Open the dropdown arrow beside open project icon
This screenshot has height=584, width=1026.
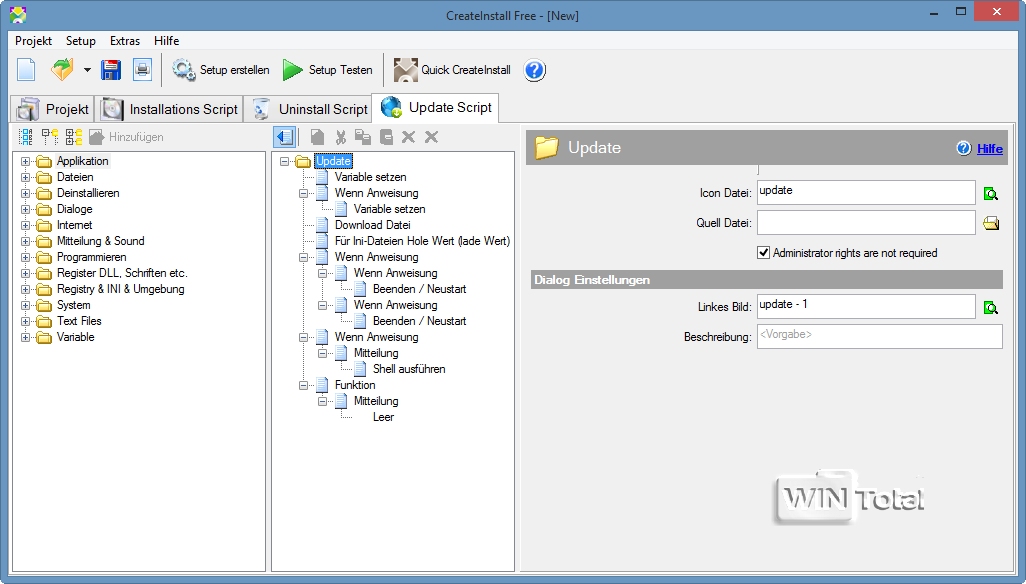pos(87,70)
